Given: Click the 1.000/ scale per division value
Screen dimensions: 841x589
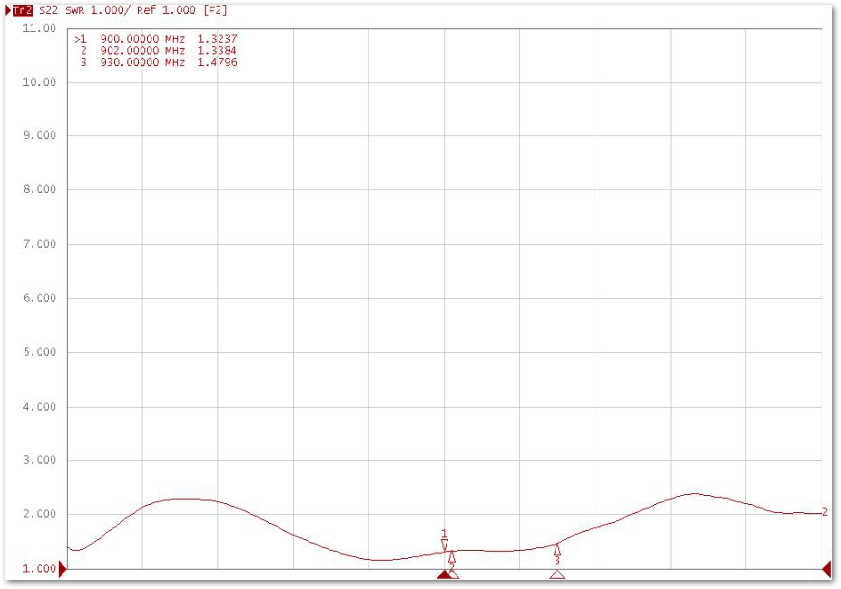Looking at the screenshot, I should [108, 10].
